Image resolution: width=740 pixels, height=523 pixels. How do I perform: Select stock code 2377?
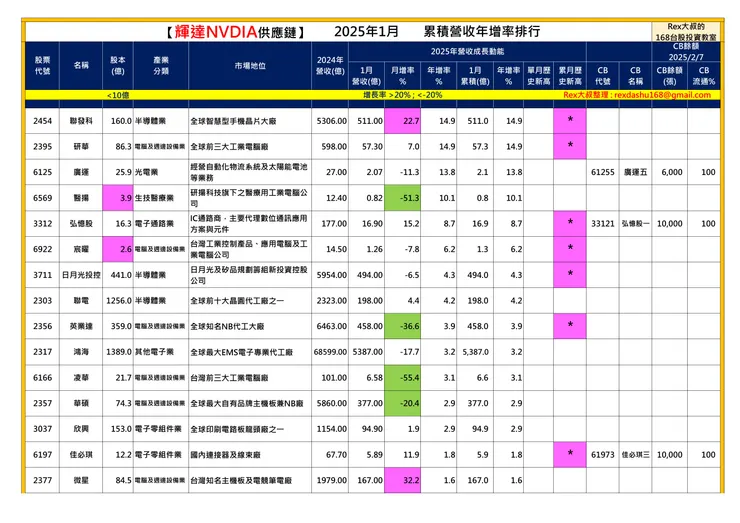tap(42, 480)
